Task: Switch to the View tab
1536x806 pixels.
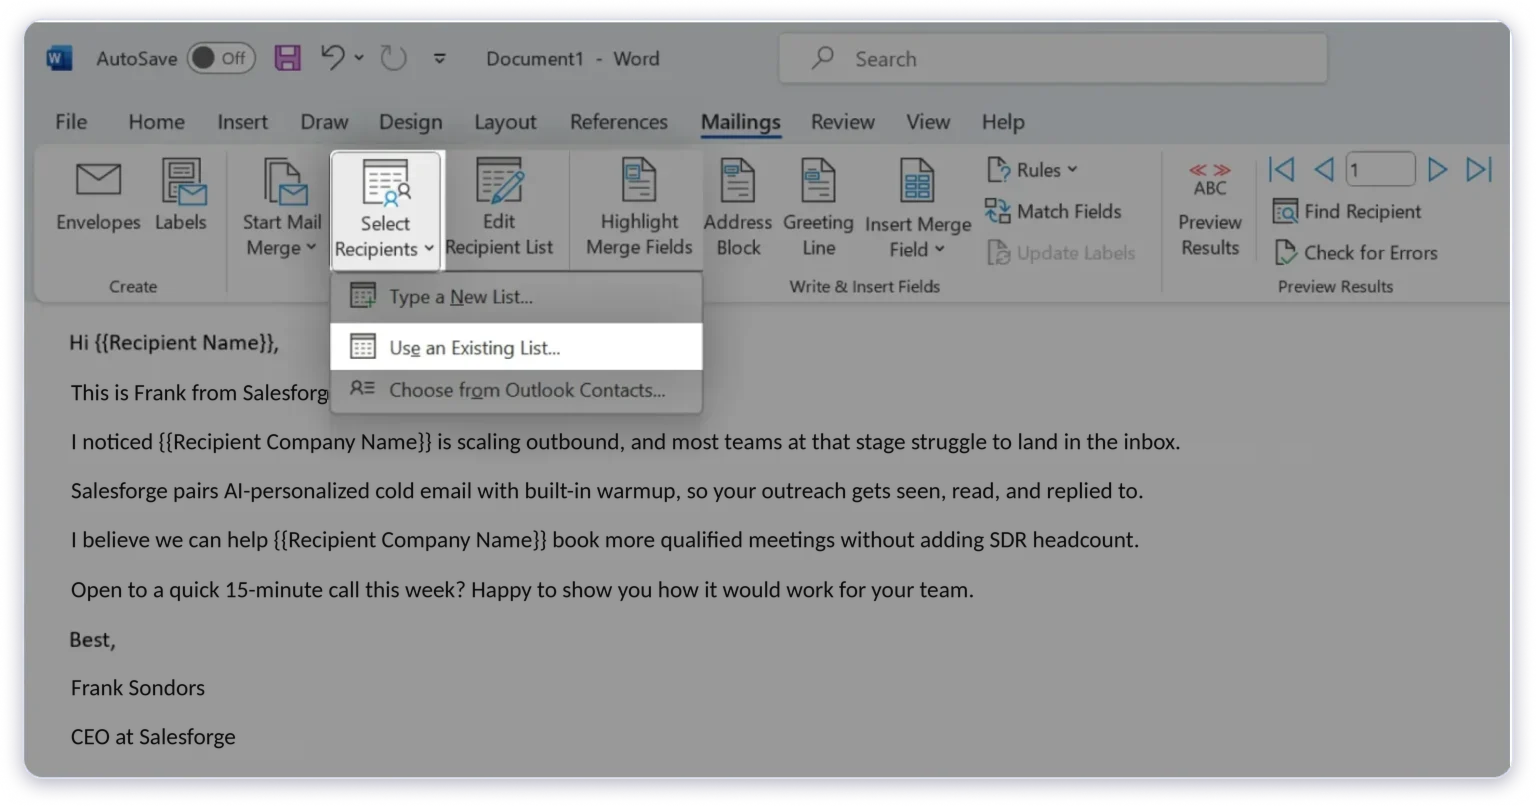Action: (x=928, y=122)
